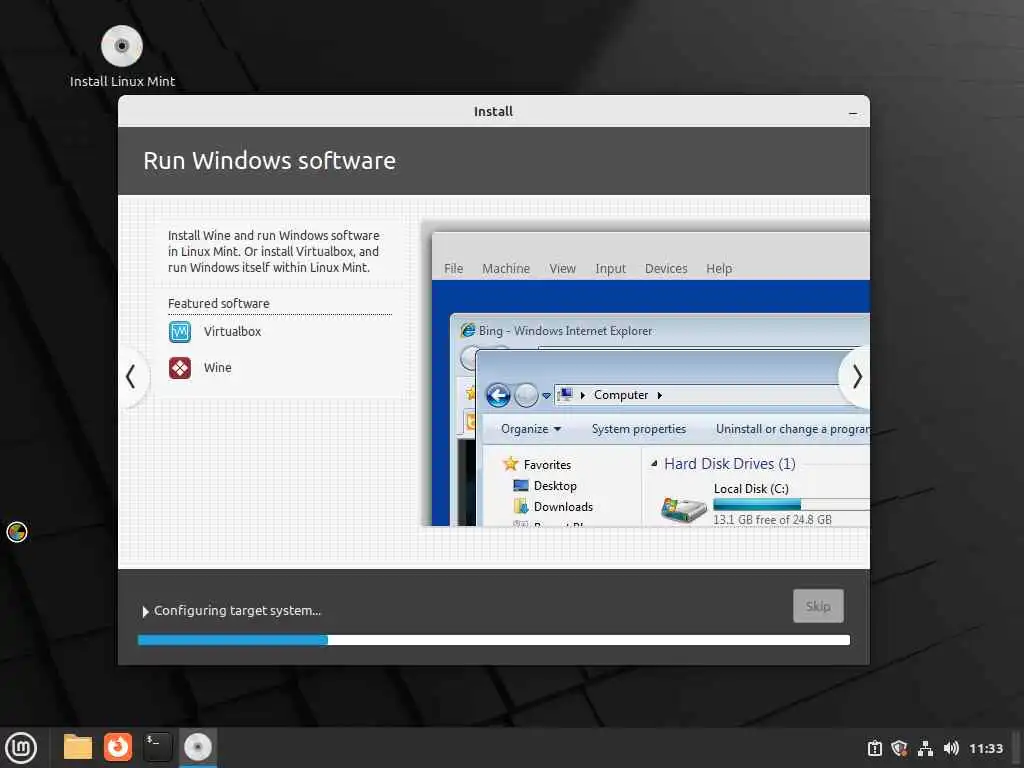Click the circular cursor icon on the desktop
The image size is (1024, 768).
16,532
